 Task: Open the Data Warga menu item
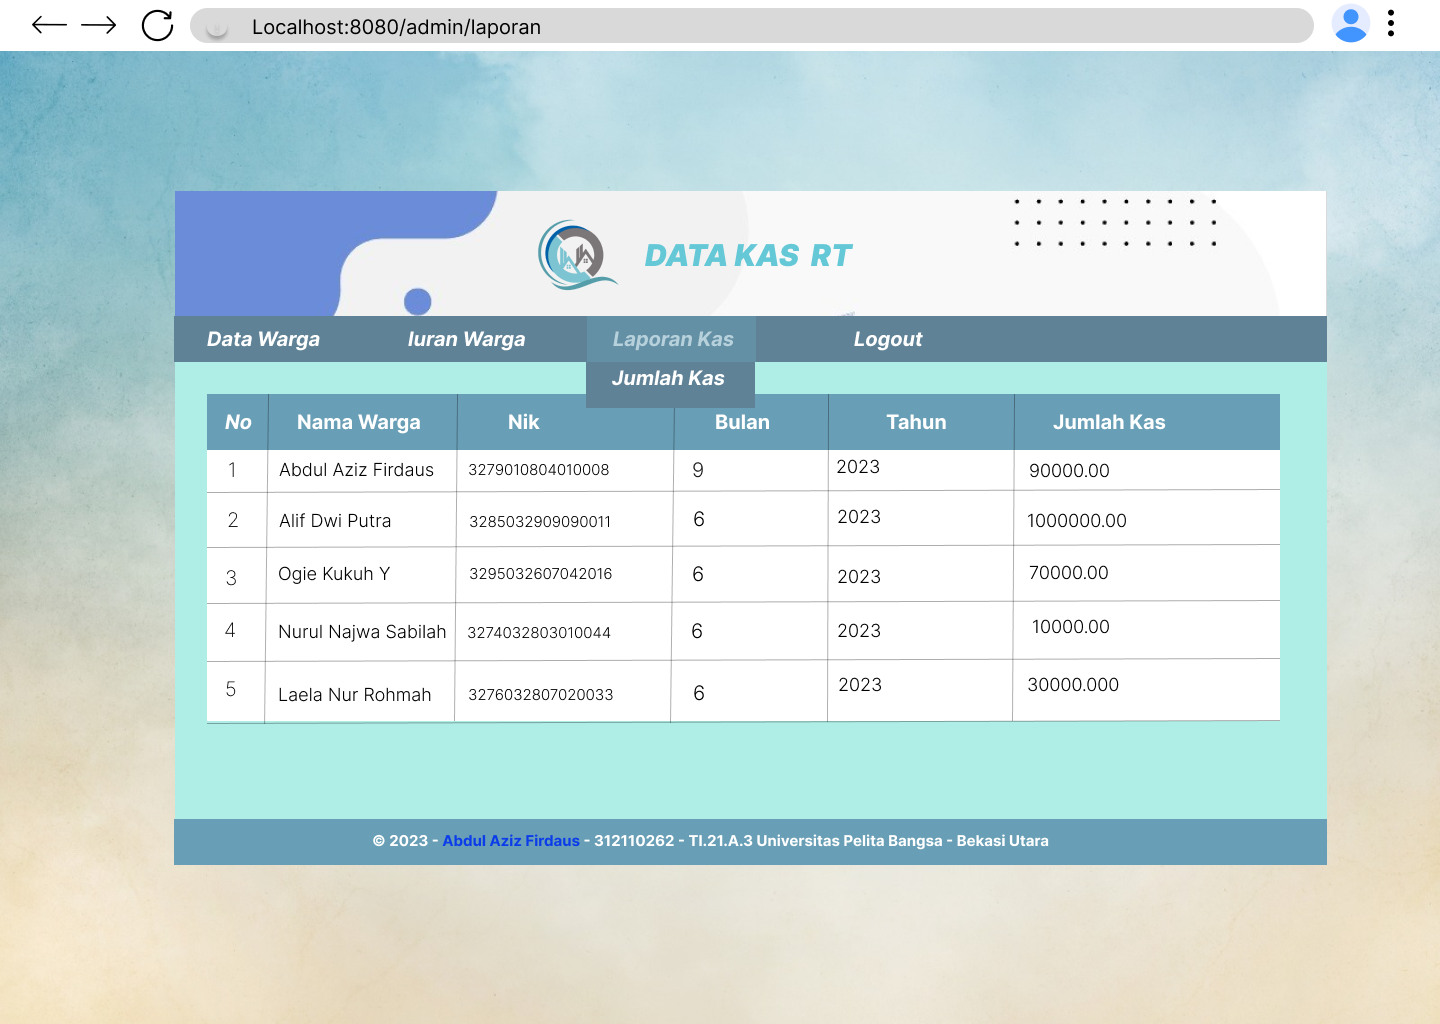point(263,339)
